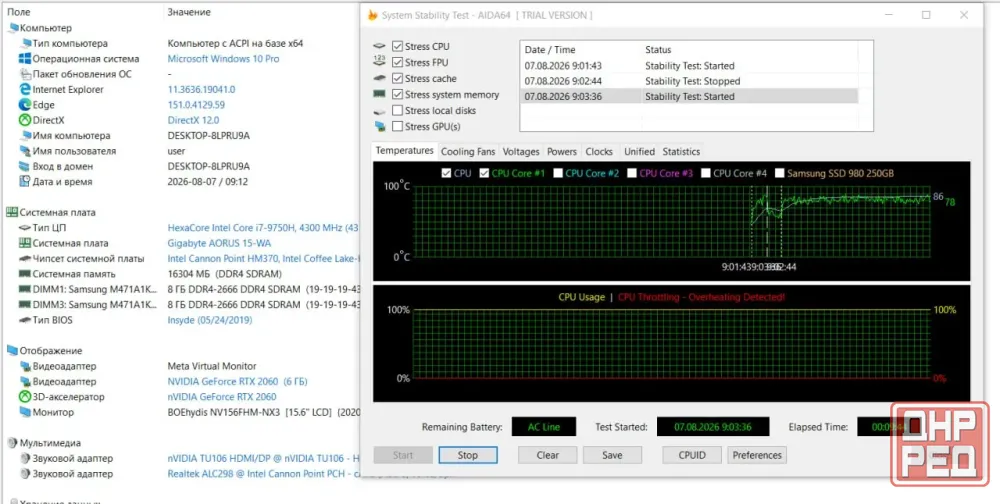Image resolution: width=1000 pixels, height=504 pixels.
Task: Stop the running stability test
Action: pyautogui.click(x=467, y=455)
